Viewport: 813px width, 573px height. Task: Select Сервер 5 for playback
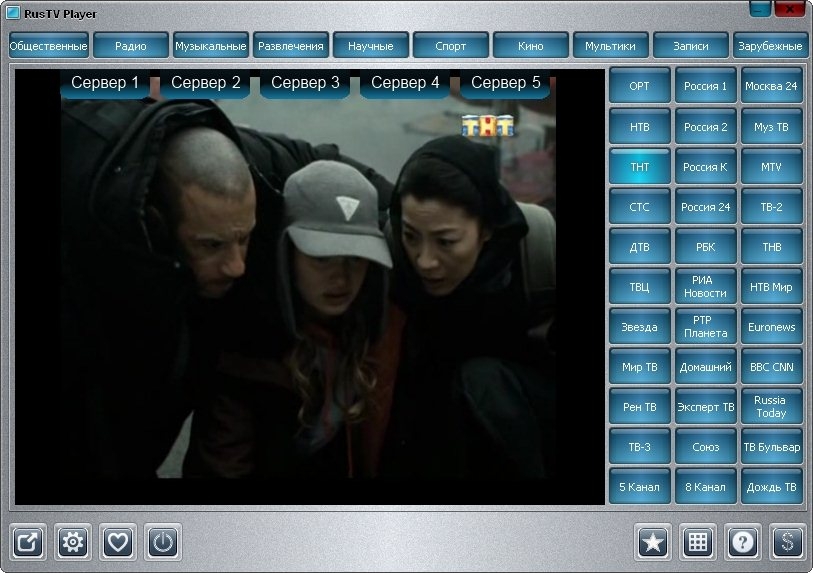pyautogui.click(x=505, y=83)
